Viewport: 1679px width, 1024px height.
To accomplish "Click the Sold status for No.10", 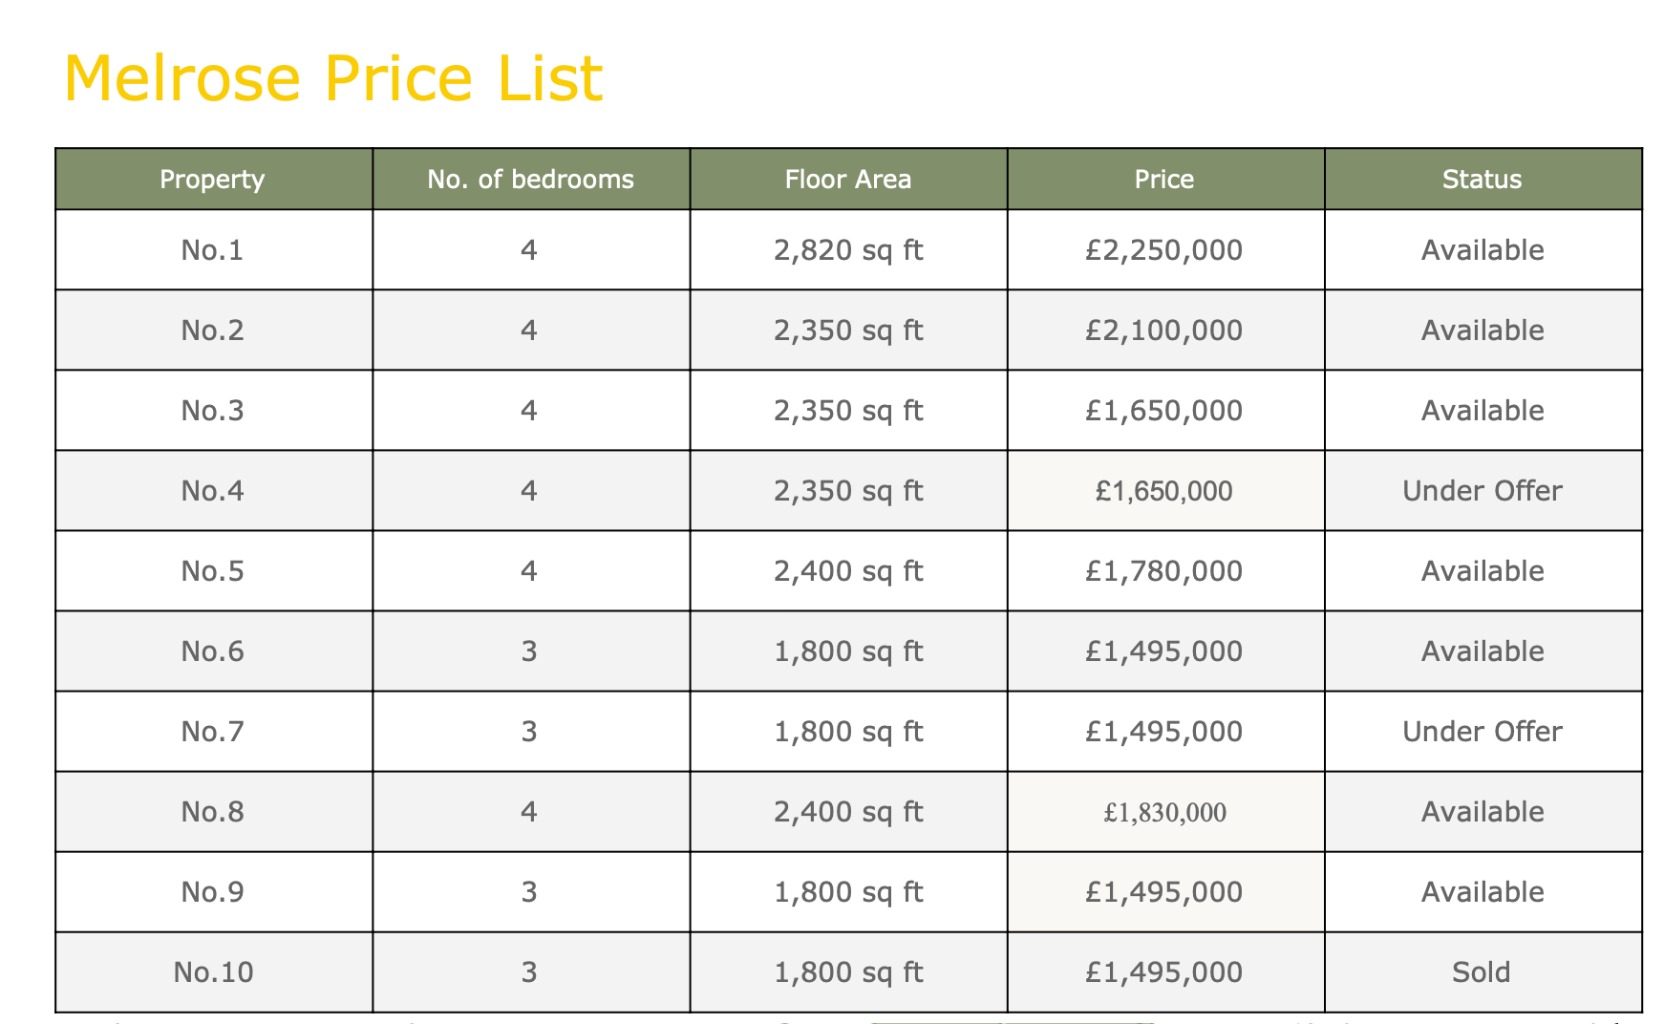I will [x=1483, y=972].
